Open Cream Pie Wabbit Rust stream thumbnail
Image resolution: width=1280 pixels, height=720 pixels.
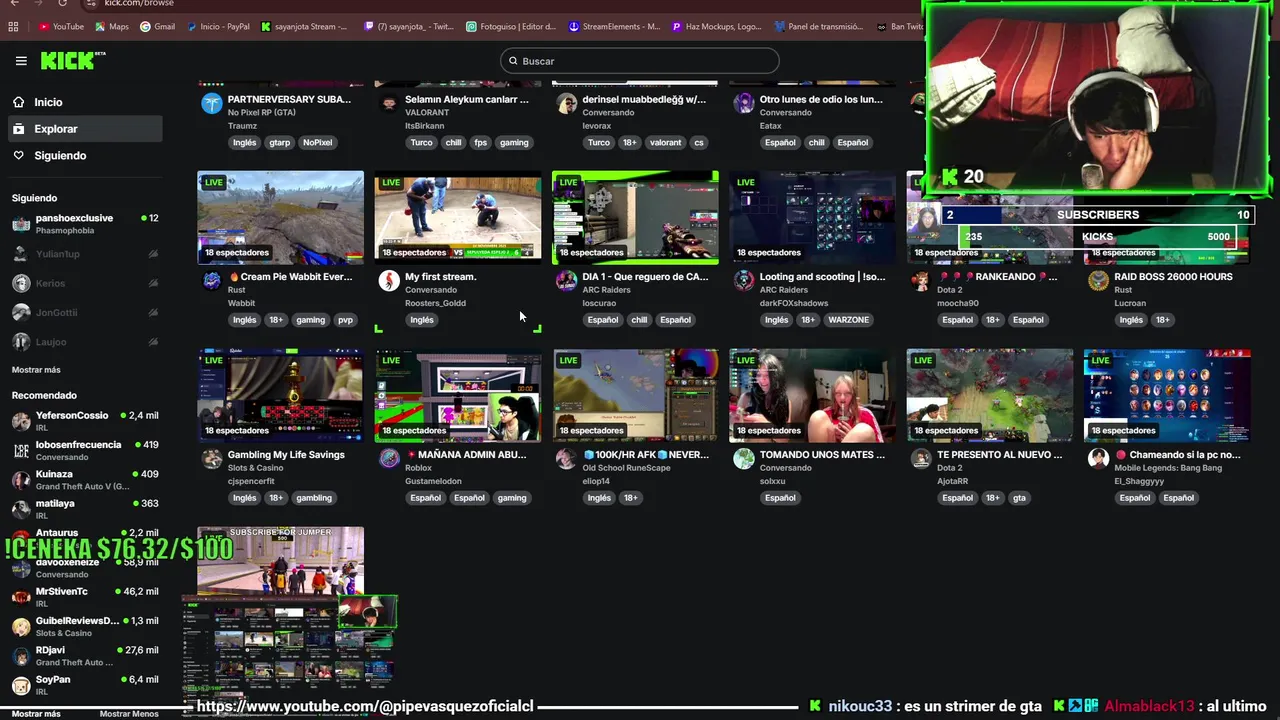pyautogui.click(x=281, y=217)
